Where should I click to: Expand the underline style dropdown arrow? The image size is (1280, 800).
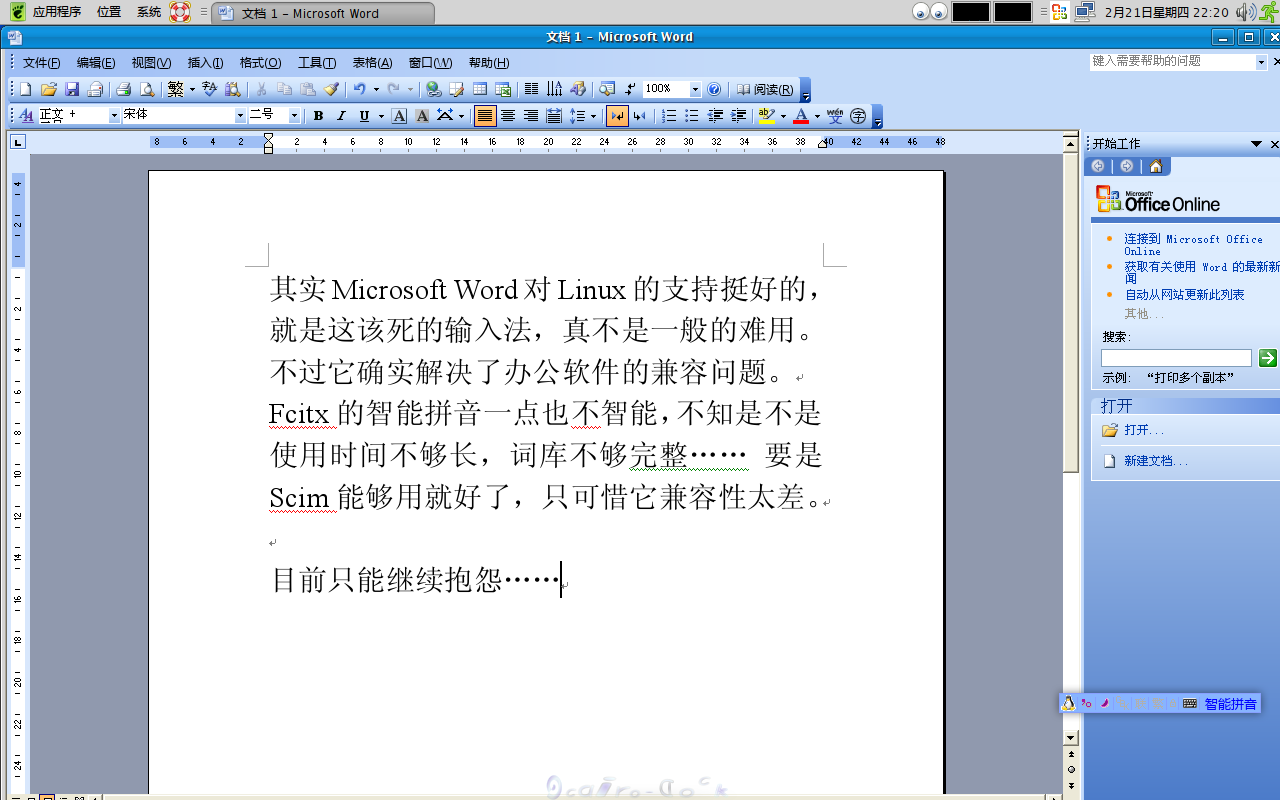[381, 116]
